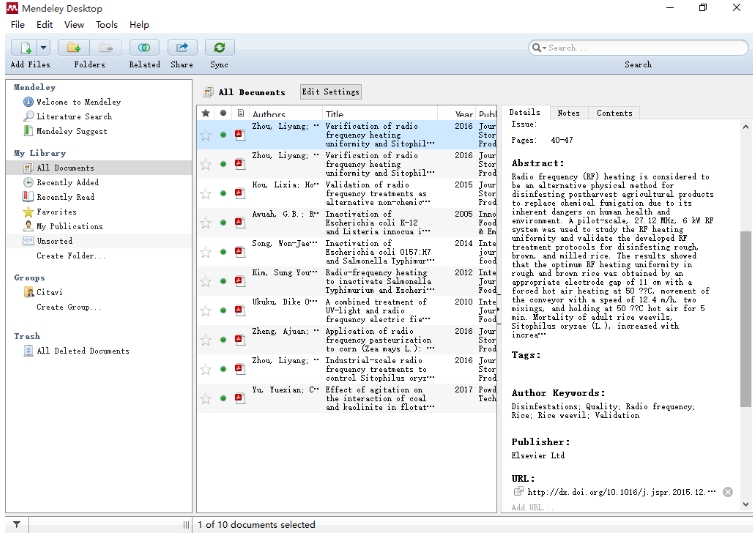This screenshot has width=753, height=534.
Task: Open the File menu
Action: [x=18, y=24]
